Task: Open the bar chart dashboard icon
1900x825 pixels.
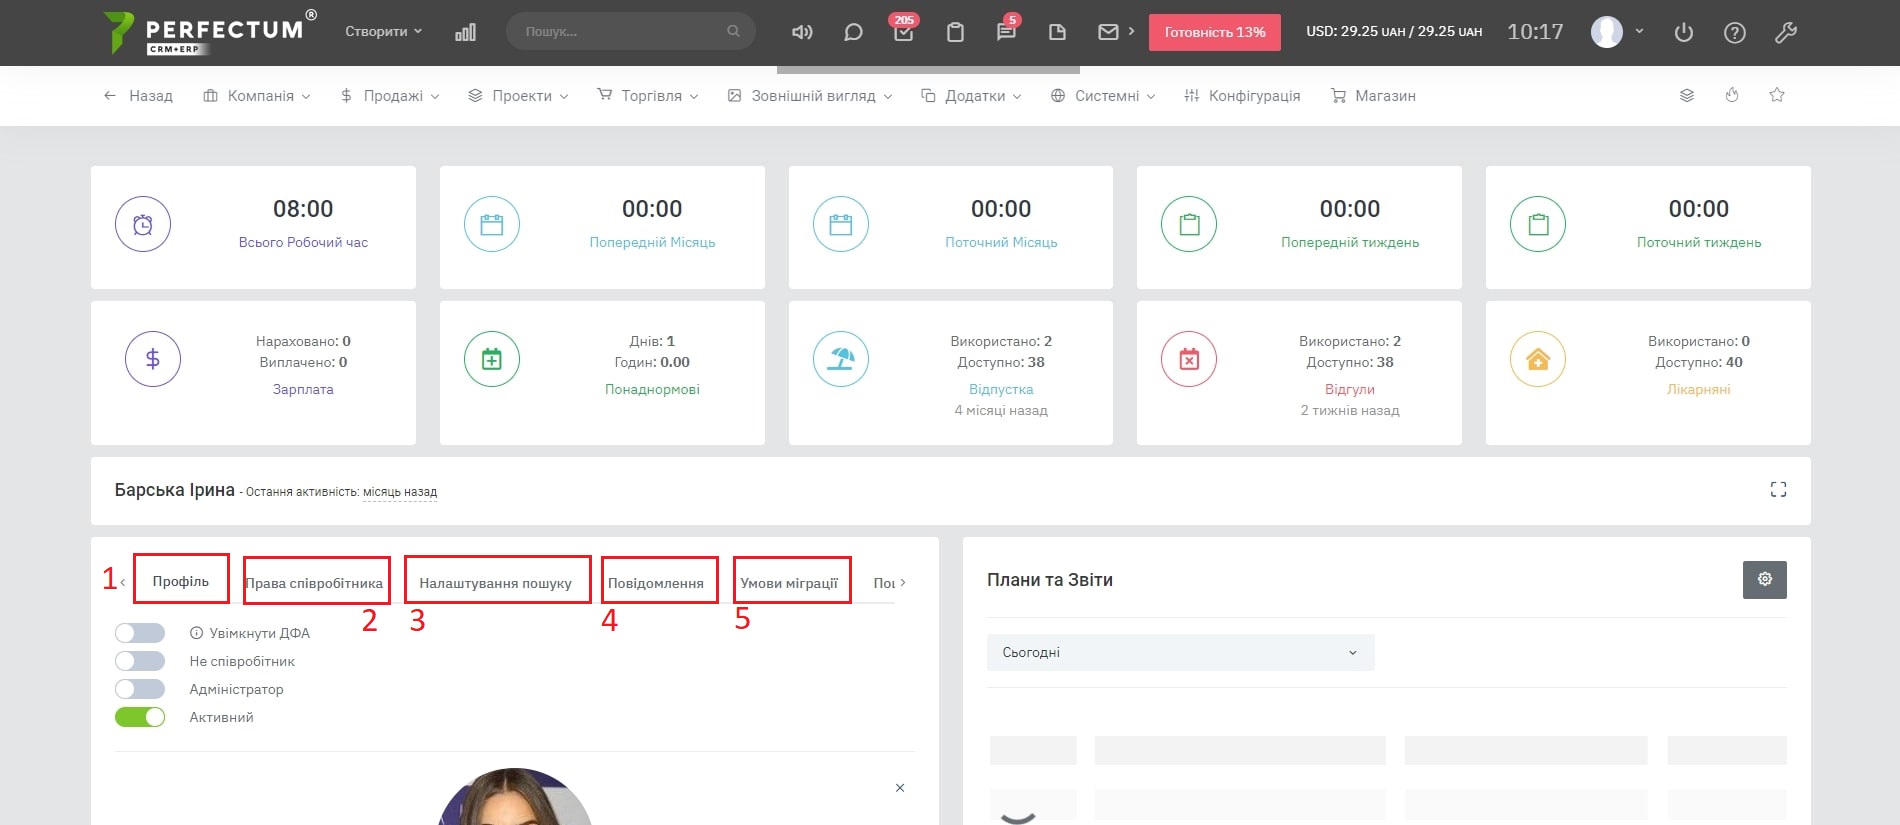Action: click(x=465, y=32)
